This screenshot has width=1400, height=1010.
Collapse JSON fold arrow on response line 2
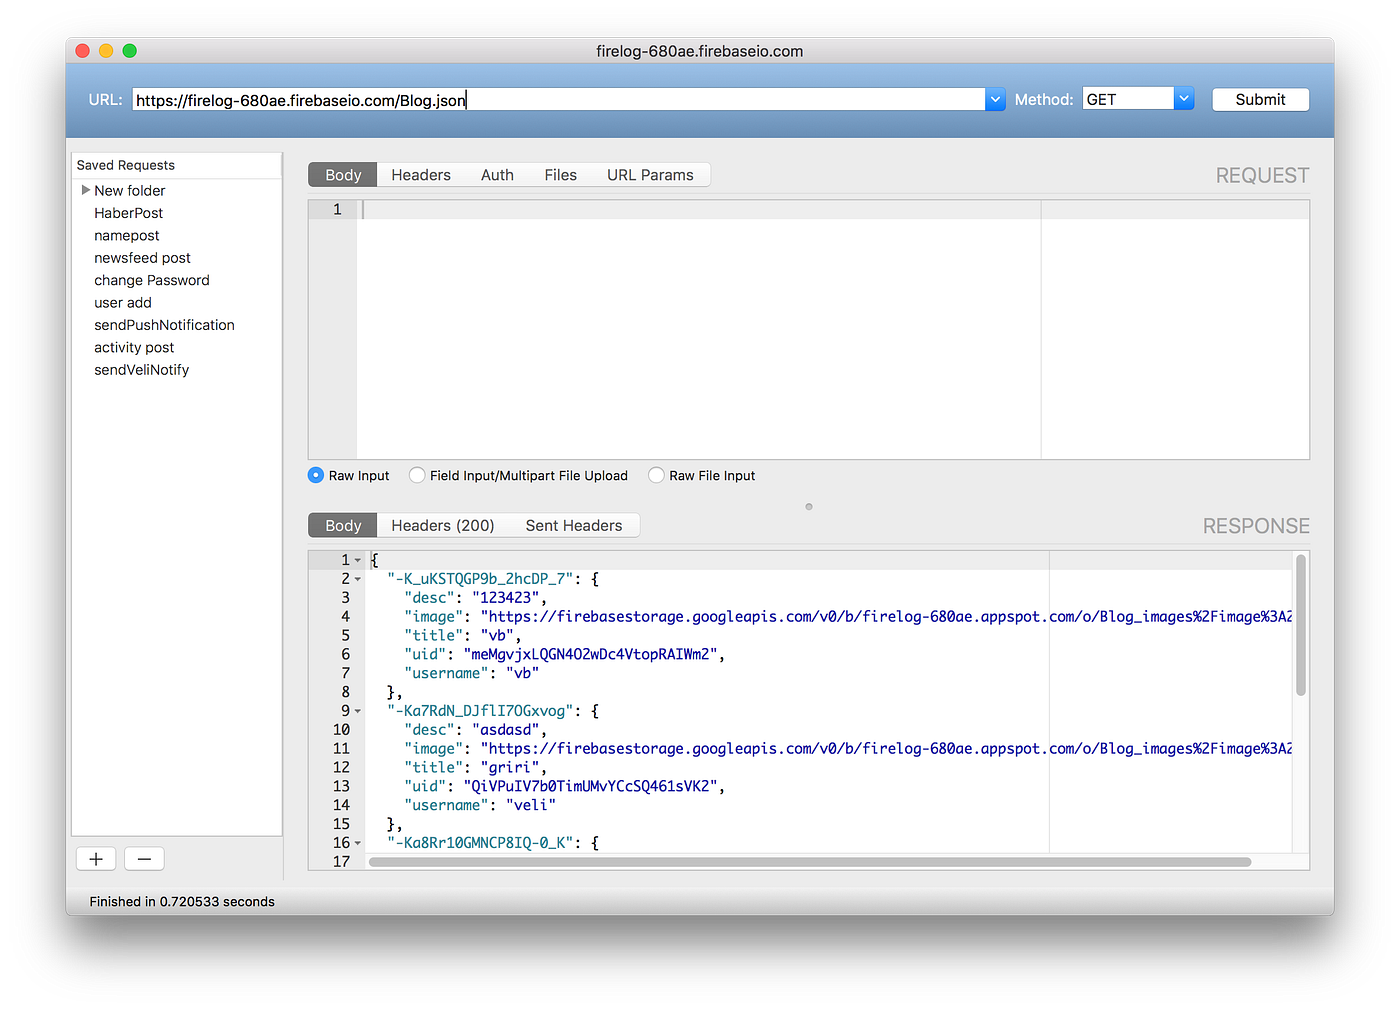(x=358, y=579)
